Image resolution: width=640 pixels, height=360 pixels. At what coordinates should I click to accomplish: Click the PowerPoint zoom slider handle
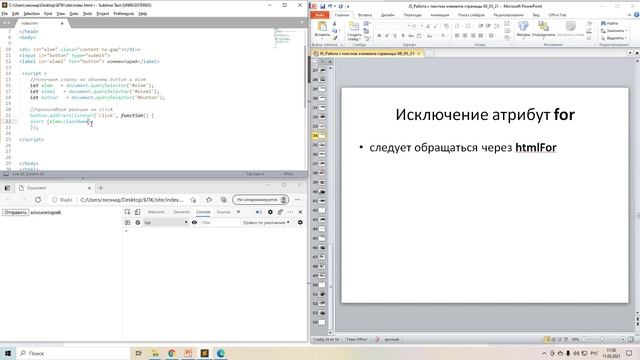(x=602, y=339)
